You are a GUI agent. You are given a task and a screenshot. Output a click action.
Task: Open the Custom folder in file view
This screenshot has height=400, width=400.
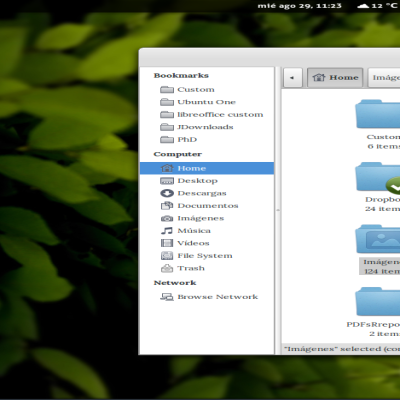coord(377,114)
